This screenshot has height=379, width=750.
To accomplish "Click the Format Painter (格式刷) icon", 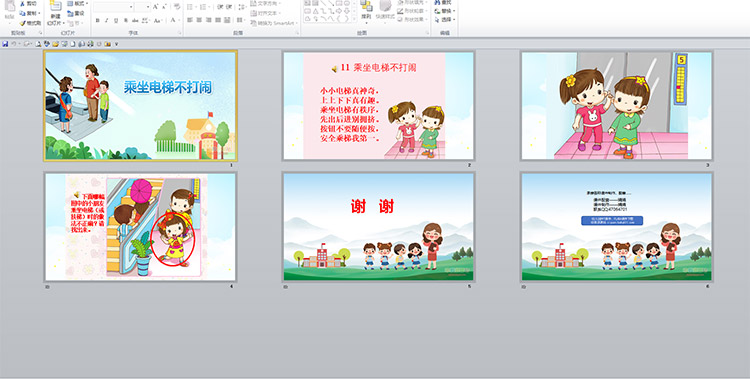I will pos(22,23).
